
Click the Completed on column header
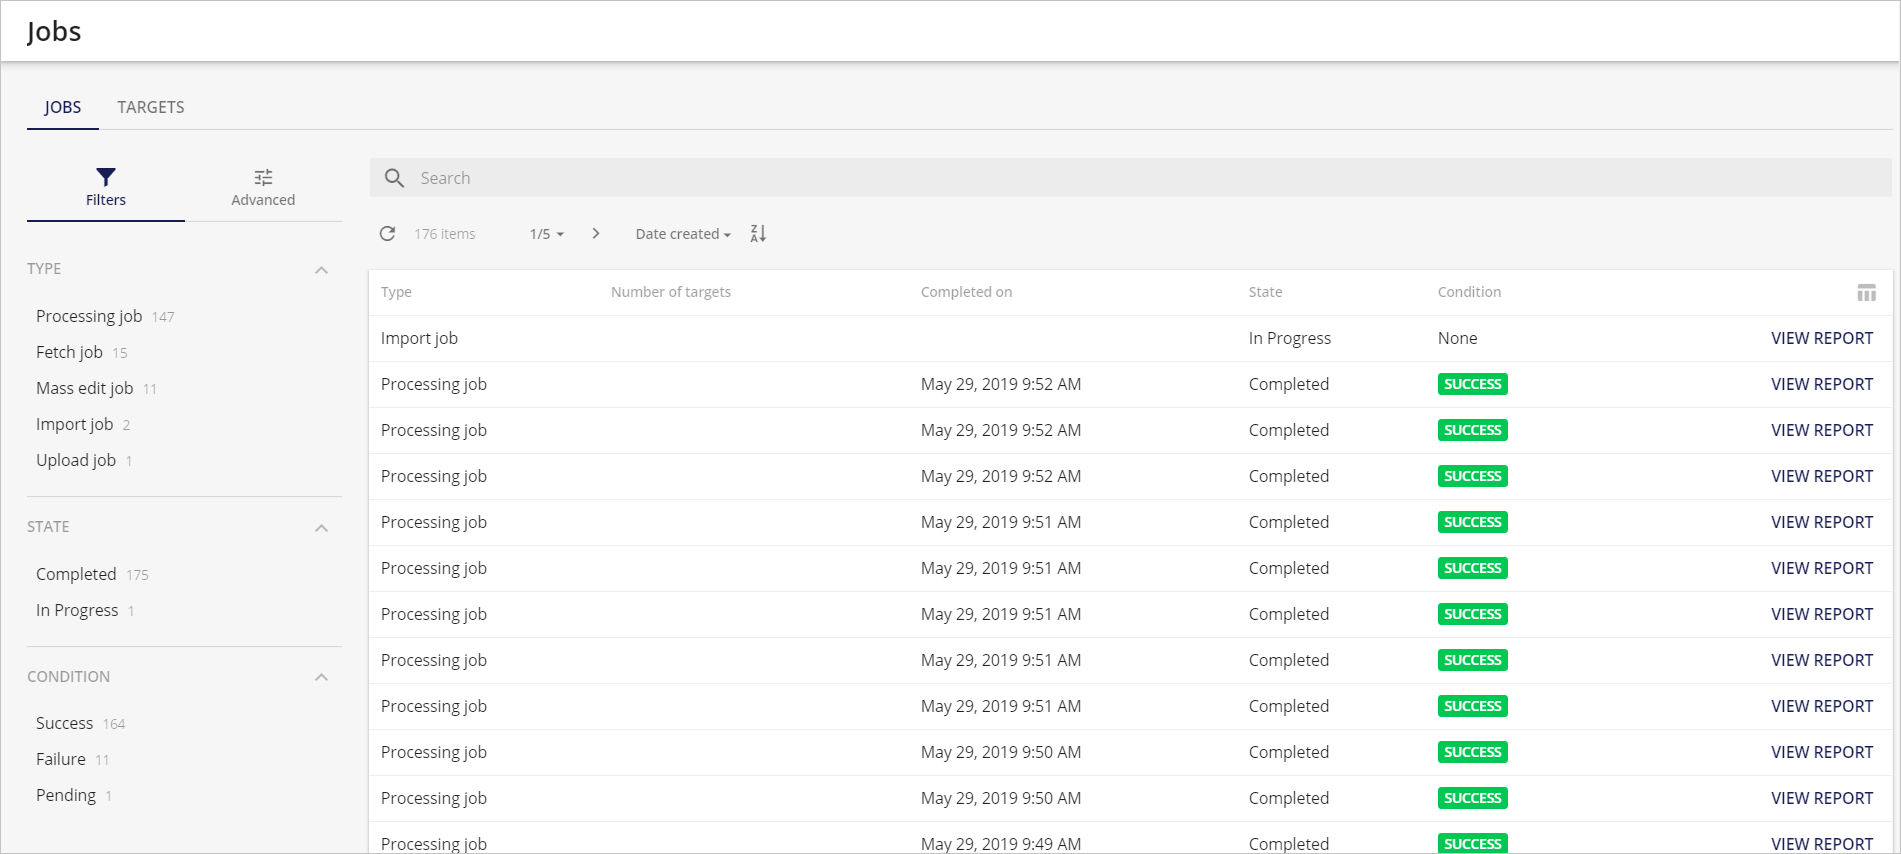tap(966, 292)
